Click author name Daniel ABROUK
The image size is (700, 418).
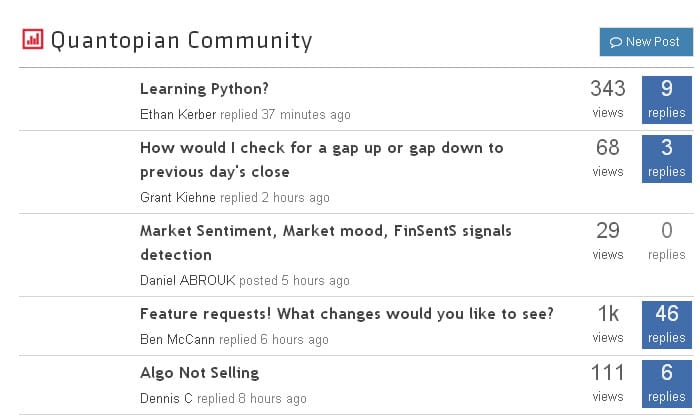(x=186, y=281)
